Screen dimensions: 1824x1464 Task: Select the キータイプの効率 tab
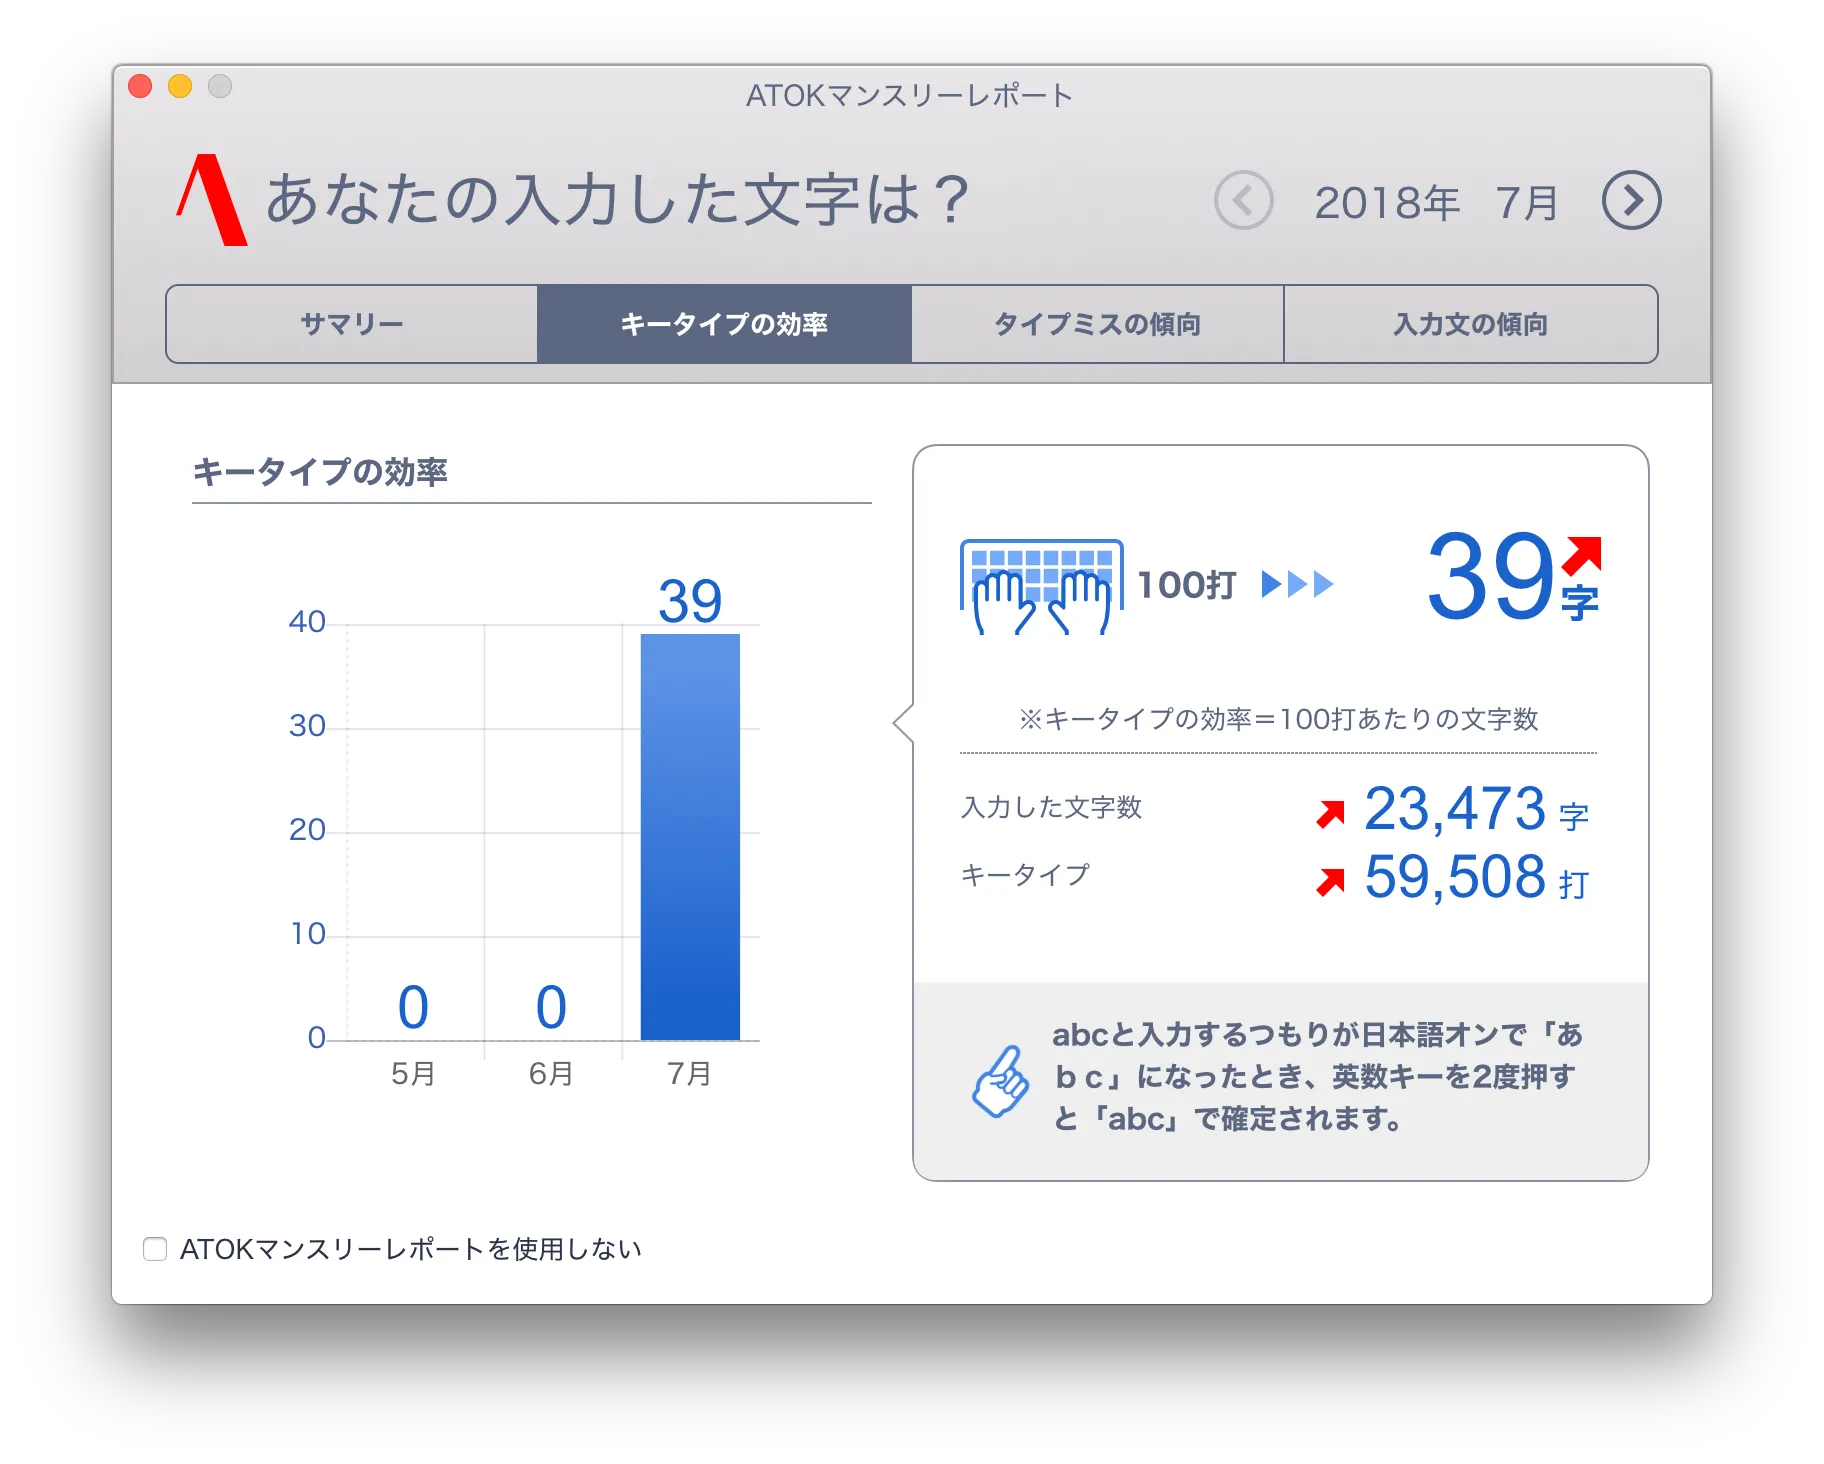[724, 324]
